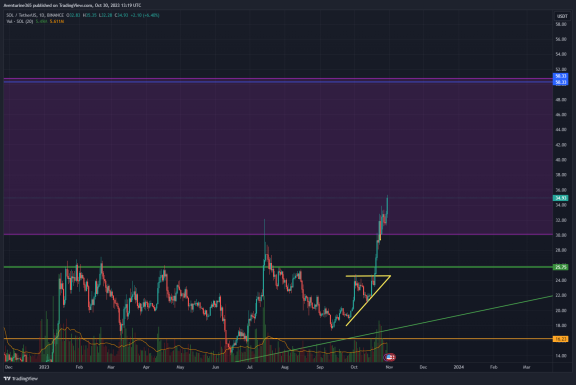Click the SOL / TetherUS symbol legend
The image size is (576, 385).
[35, 15]
